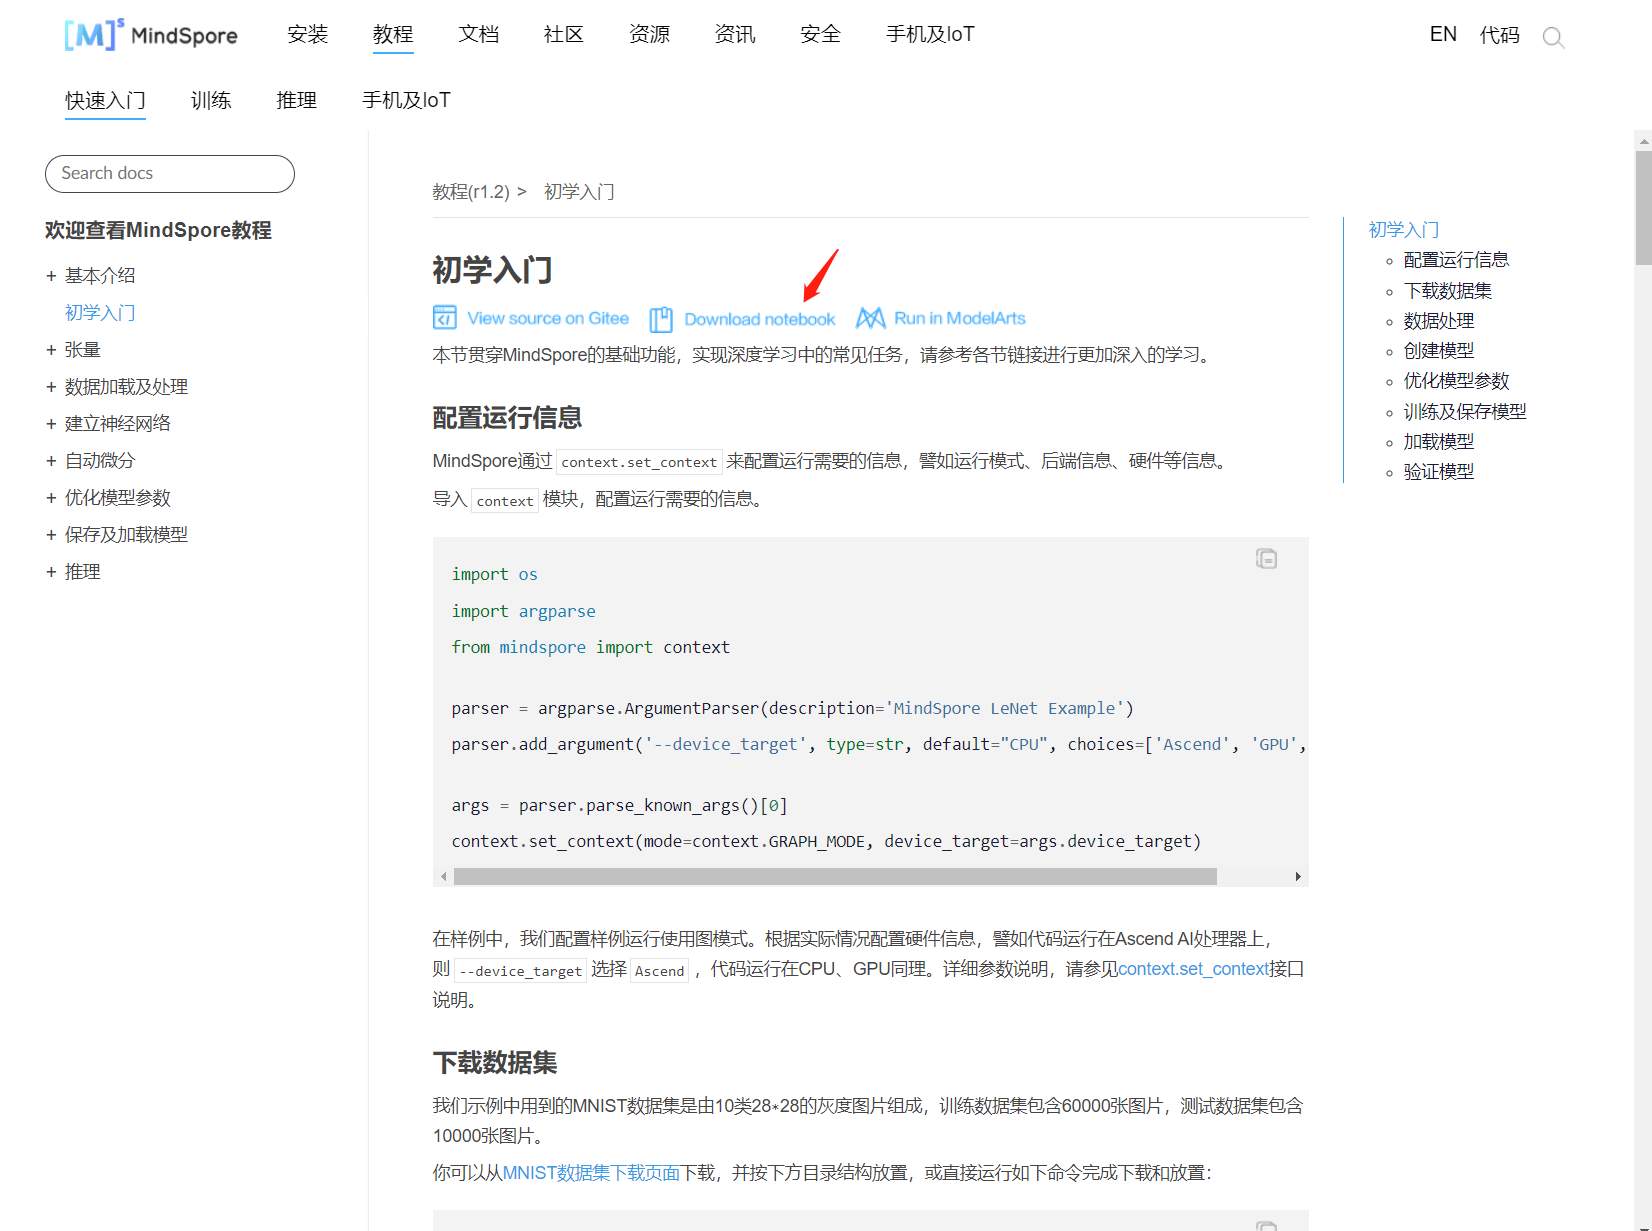The width and height of the screenshot is (1652, 1231).
Task: Expand the 推理 sidebar section
Action: pyautogui.click(x=51, y=572)
